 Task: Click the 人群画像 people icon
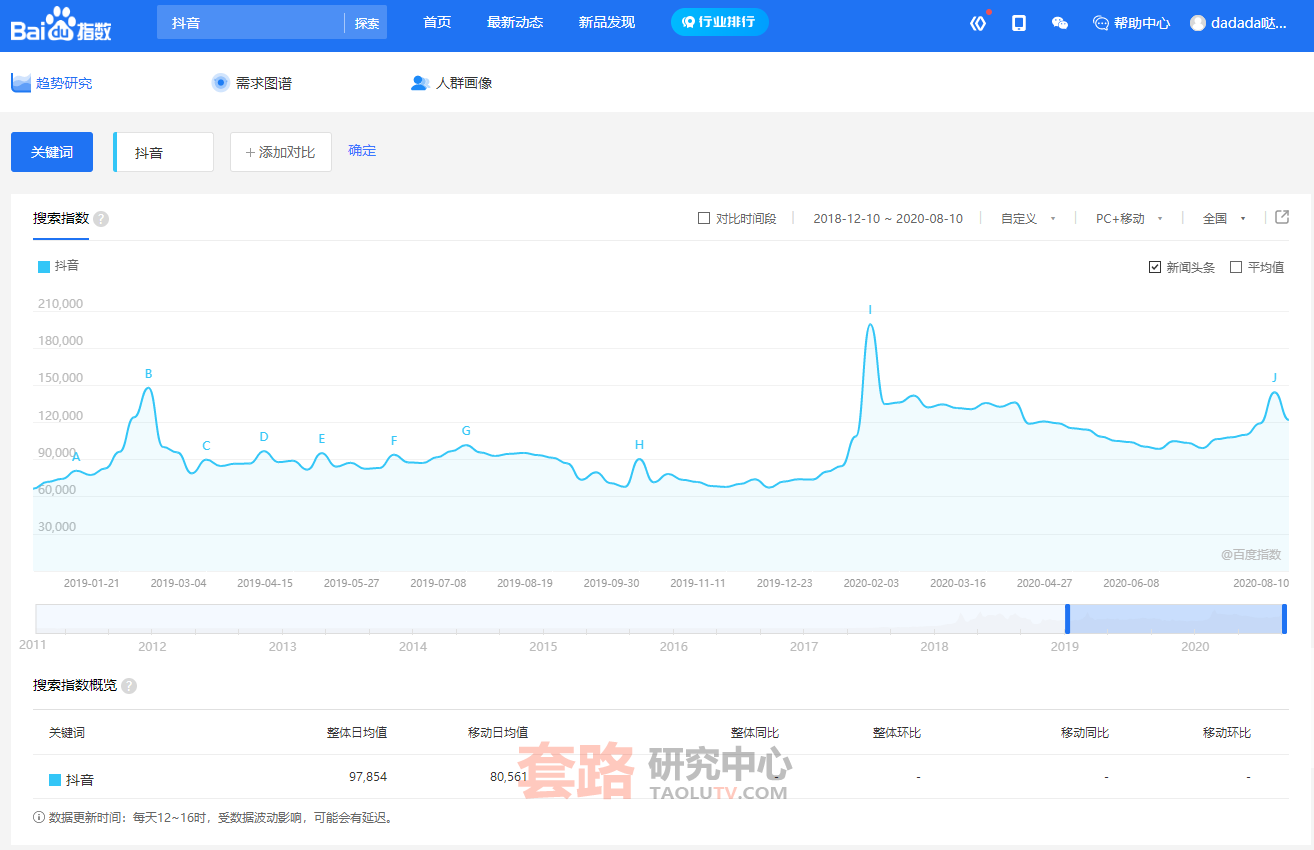(420, 83)
